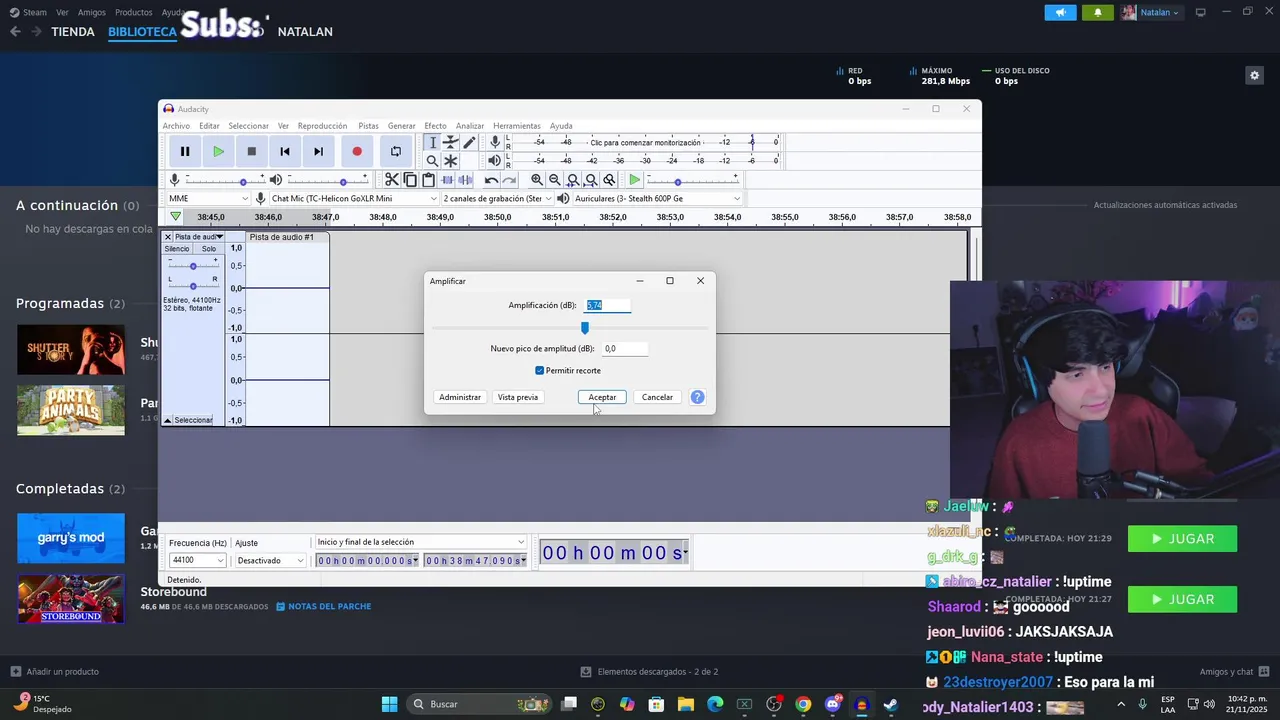Adjust the playback volume slider
This screenshot has height=720, width=1280.
click(x=329, y=181)
